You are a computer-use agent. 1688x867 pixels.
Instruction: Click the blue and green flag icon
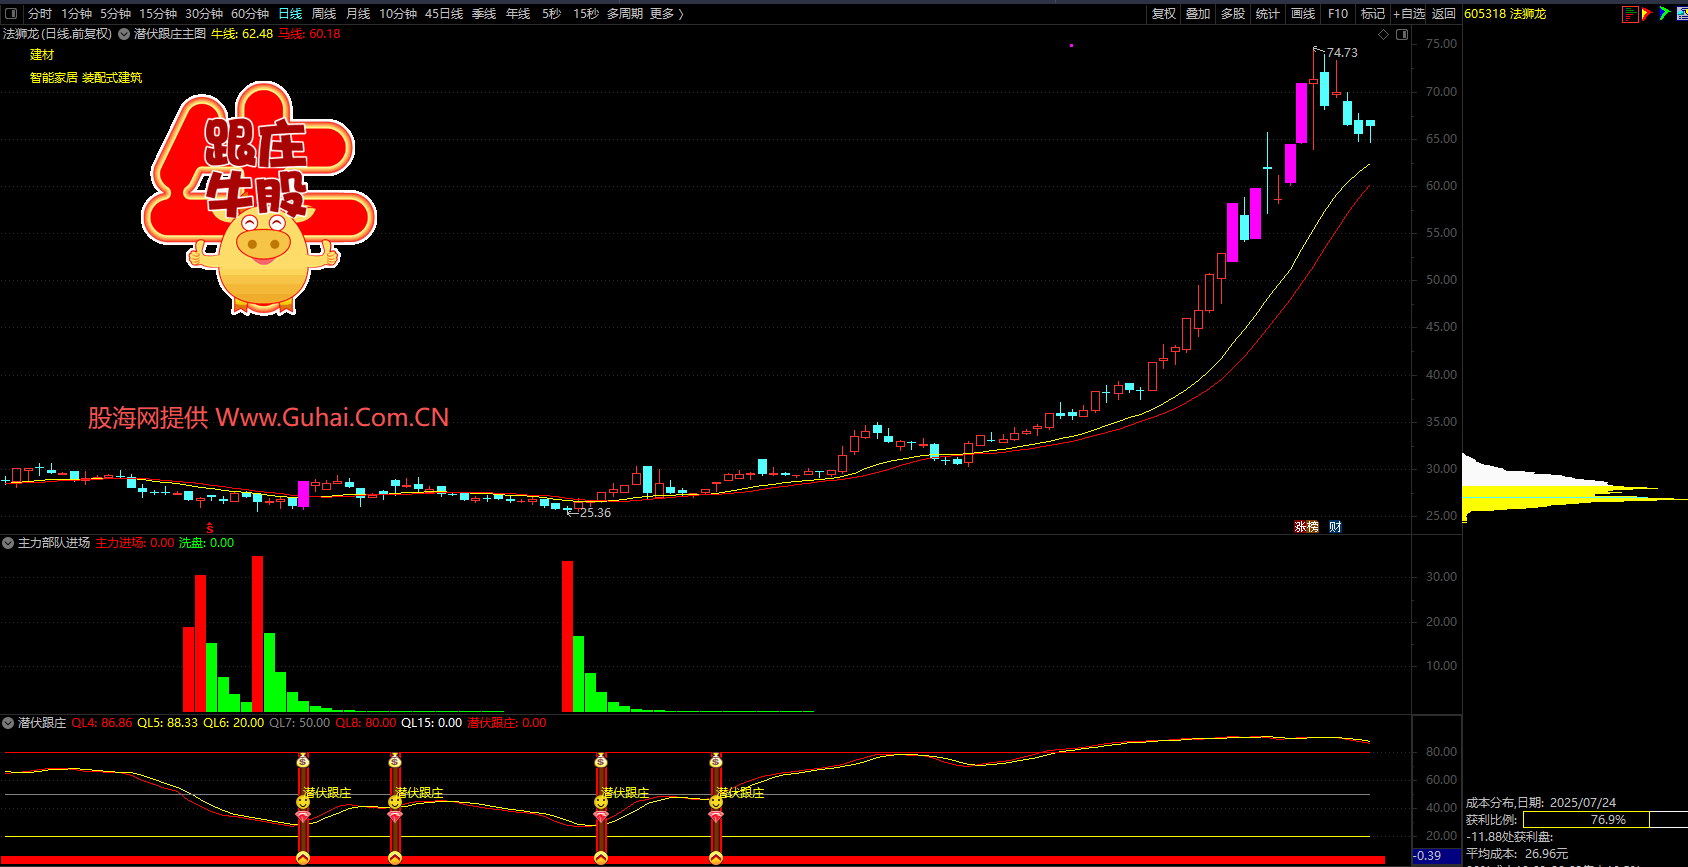click(1664, 14)
